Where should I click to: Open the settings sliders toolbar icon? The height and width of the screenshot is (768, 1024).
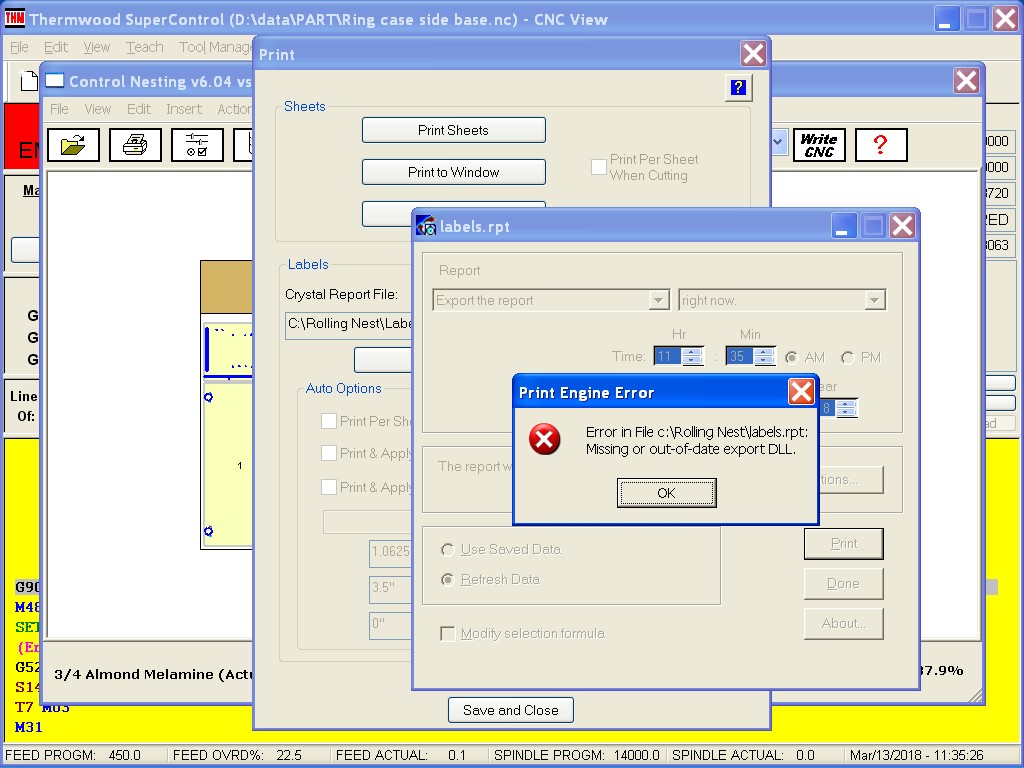[x=197, y=145]
